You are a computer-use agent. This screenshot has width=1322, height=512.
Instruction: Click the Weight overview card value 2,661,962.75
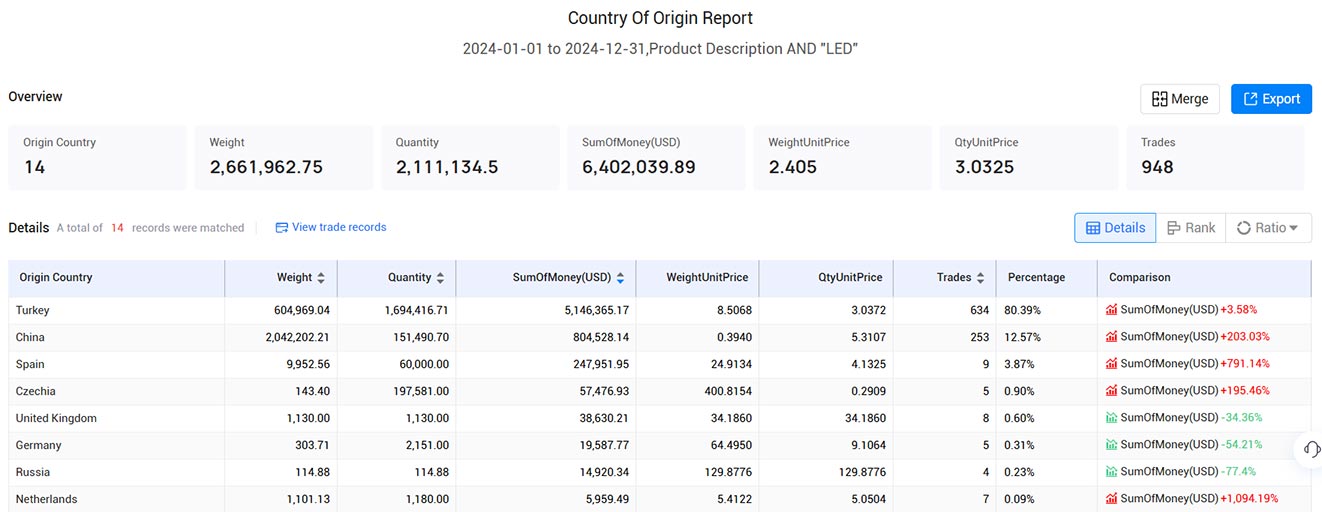coord(266,167)
